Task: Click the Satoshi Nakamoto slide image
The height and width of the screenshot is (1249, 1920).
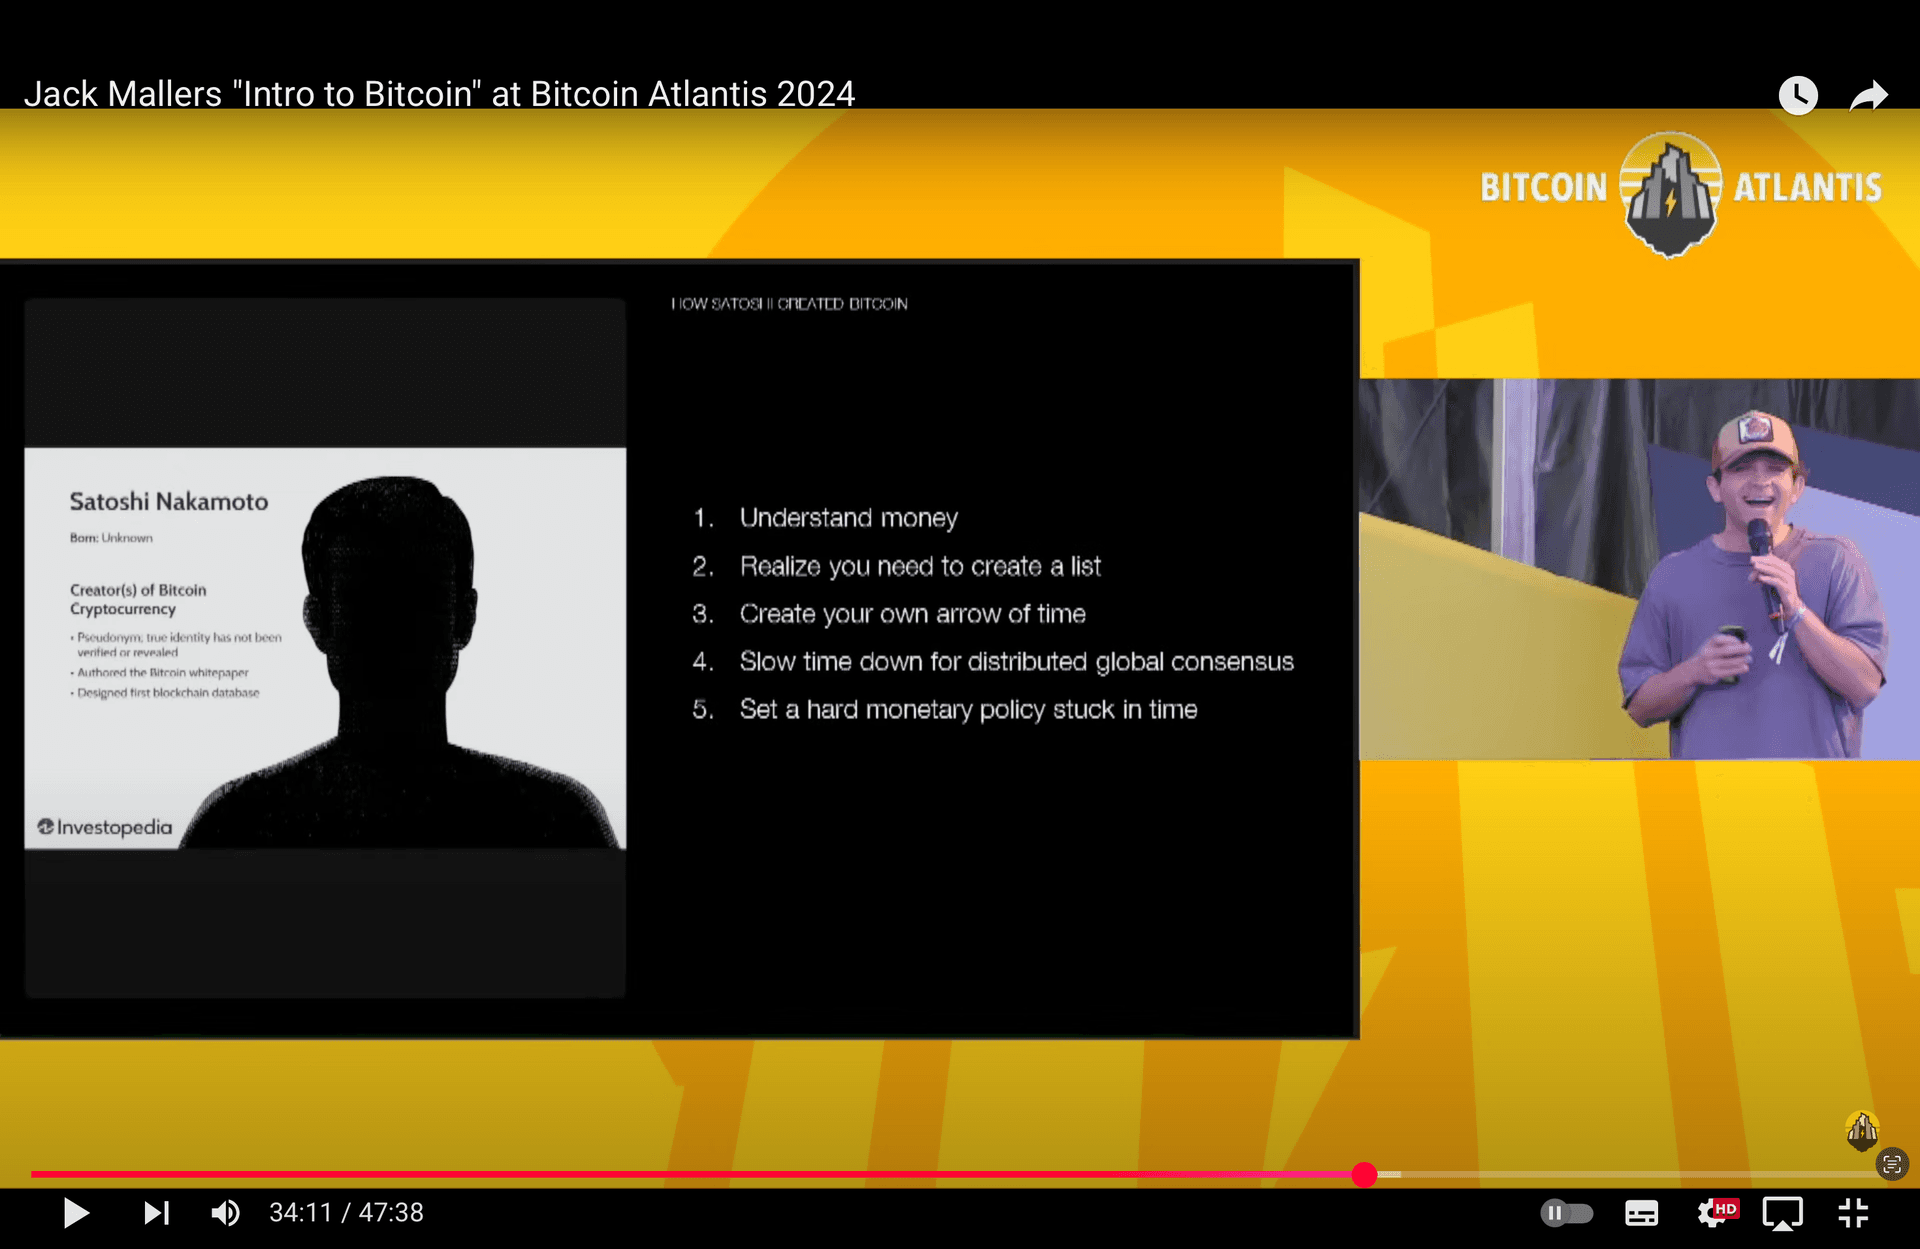Action: click(325, 648)
